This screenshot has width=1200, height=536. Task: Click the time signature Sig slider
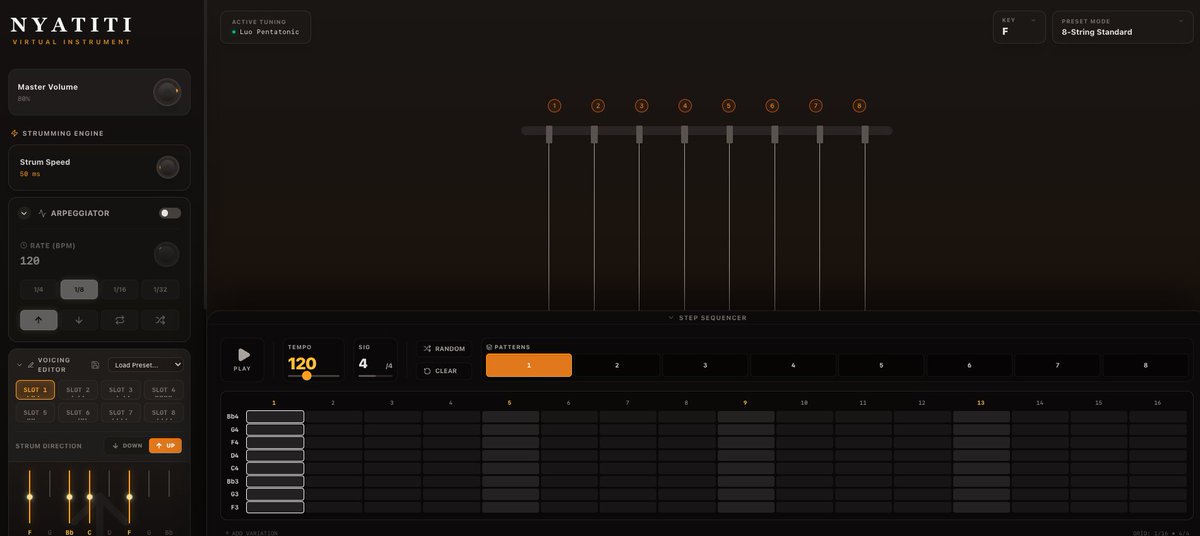coord(375,376)
